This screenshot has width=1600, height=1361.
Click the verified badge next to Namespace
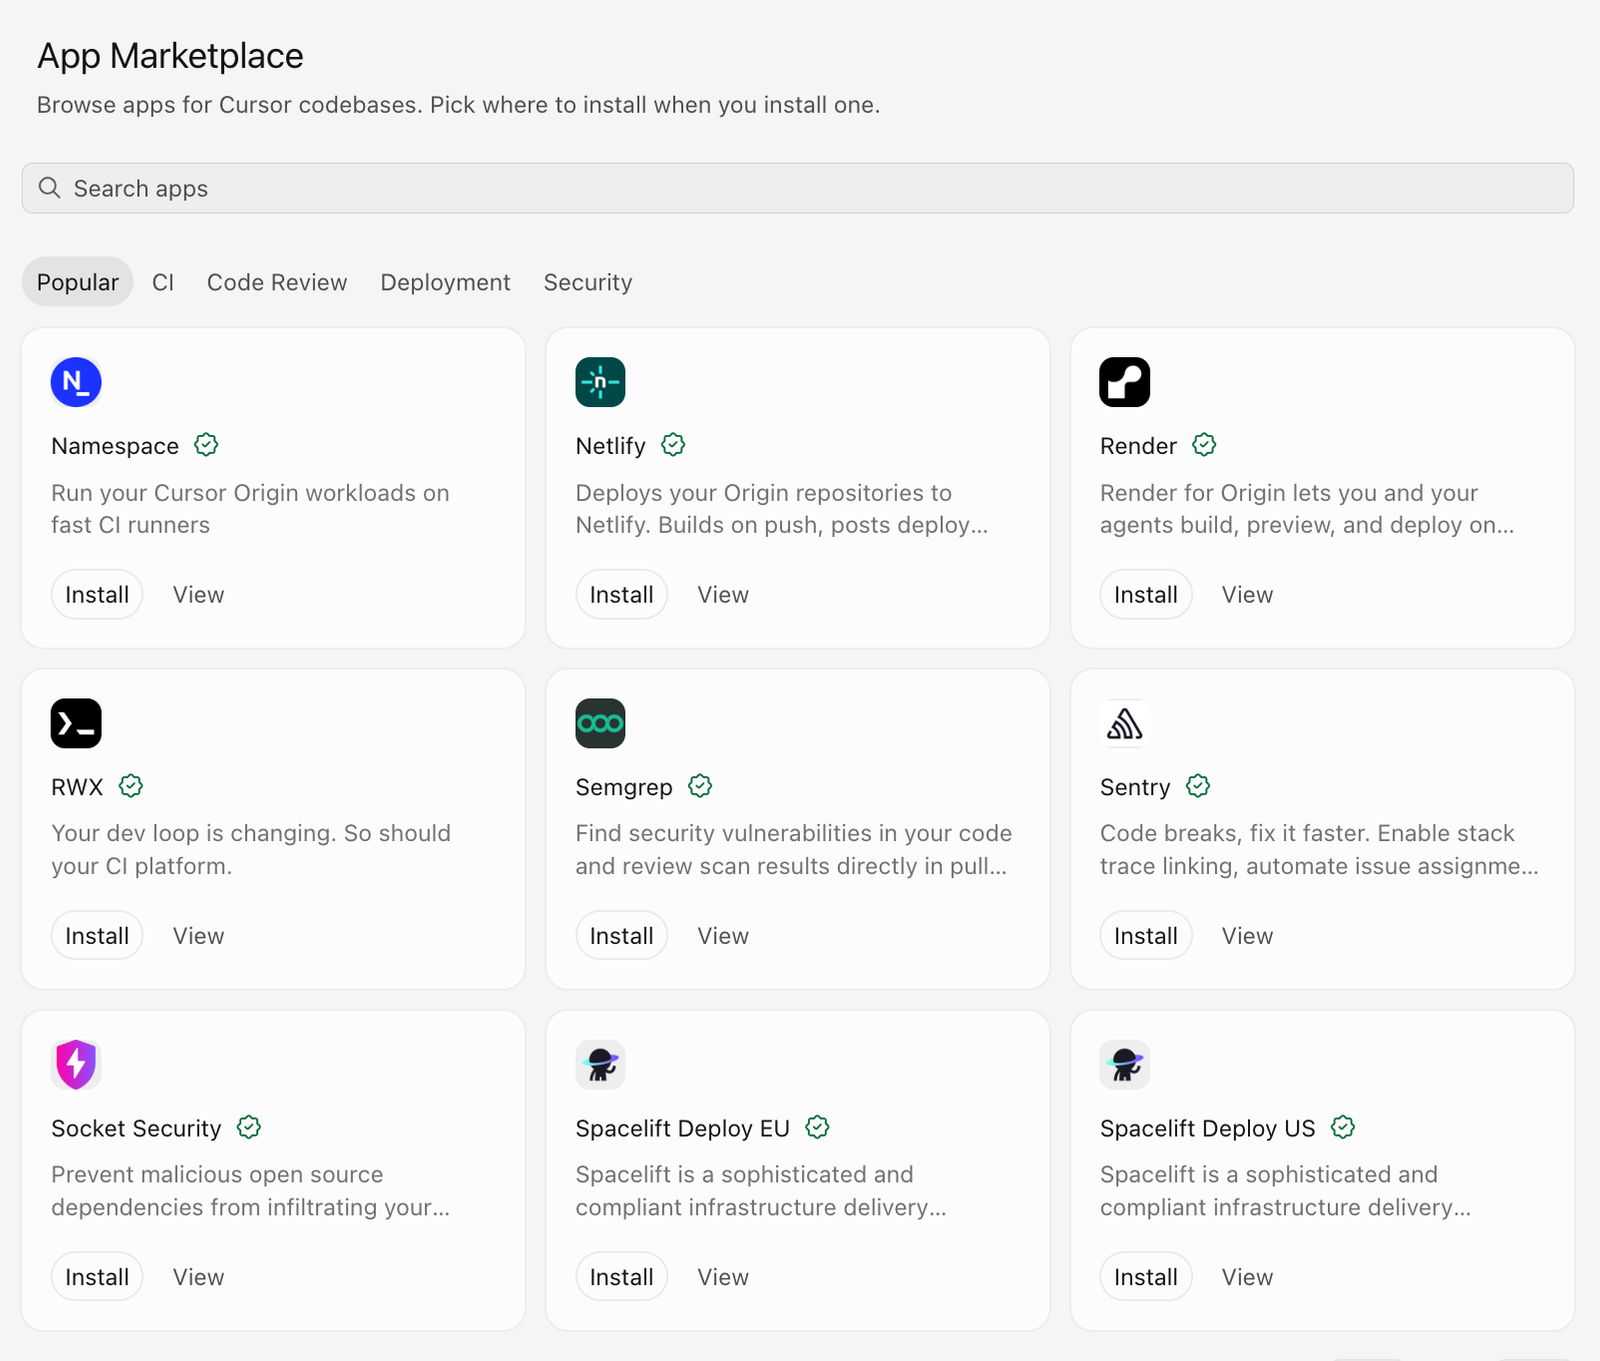(x=206, y=445)
